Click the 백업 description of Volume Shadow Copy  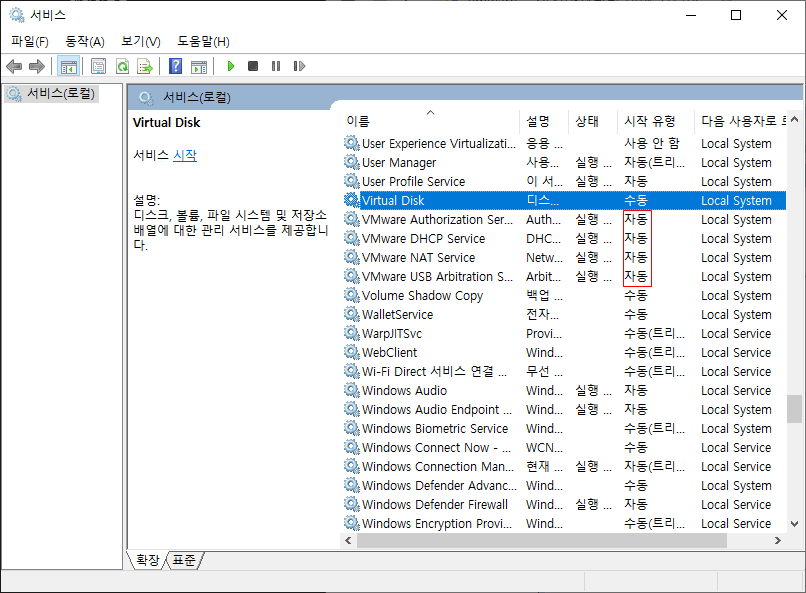544,295
